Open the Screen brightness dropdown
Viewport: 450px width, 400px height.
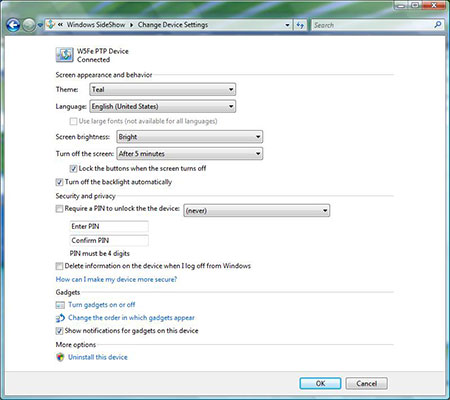pyautogui.click(x=190, y=137)
